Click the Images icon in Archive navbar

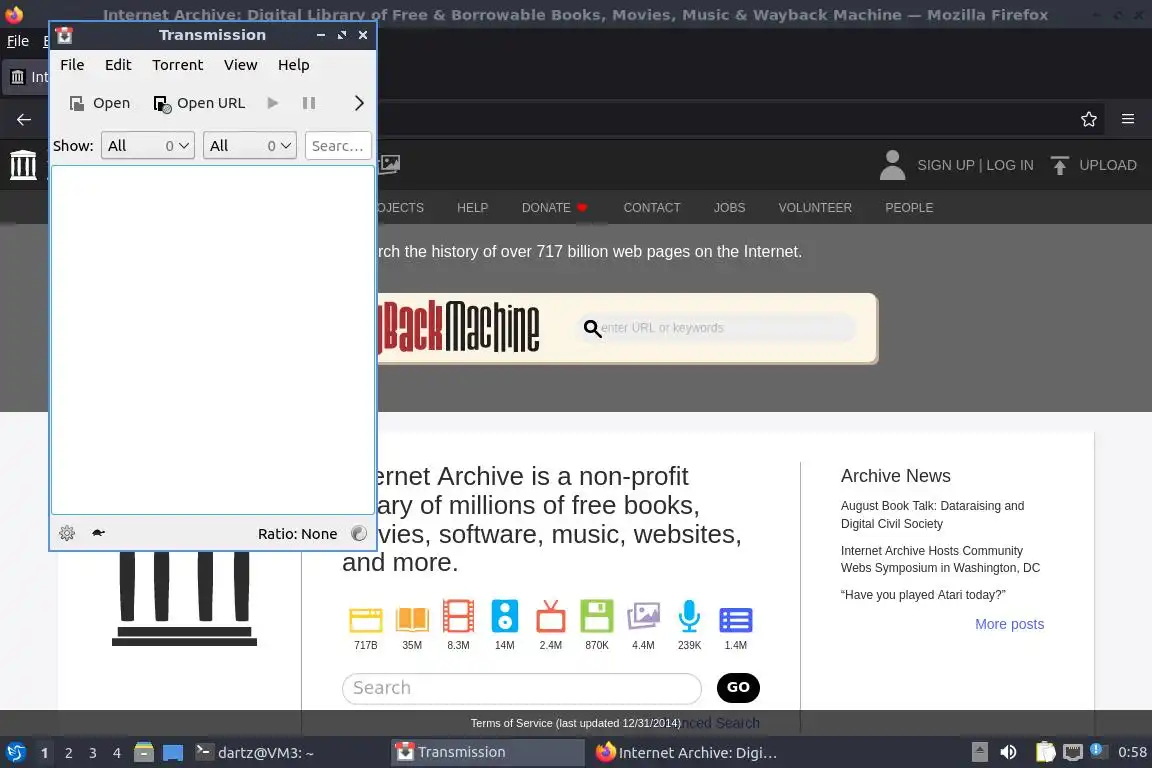coord(389,165)
